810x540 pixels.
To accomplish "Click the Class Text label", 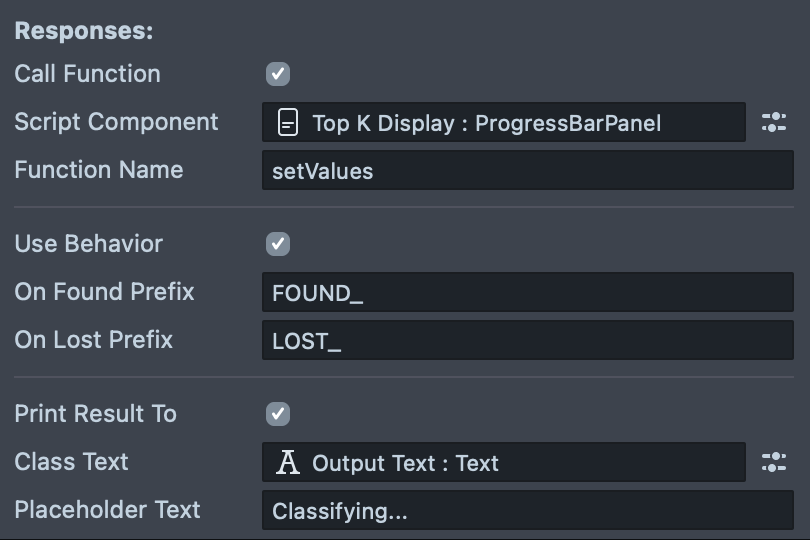I will pyautogui.click(x=71, y=462).
